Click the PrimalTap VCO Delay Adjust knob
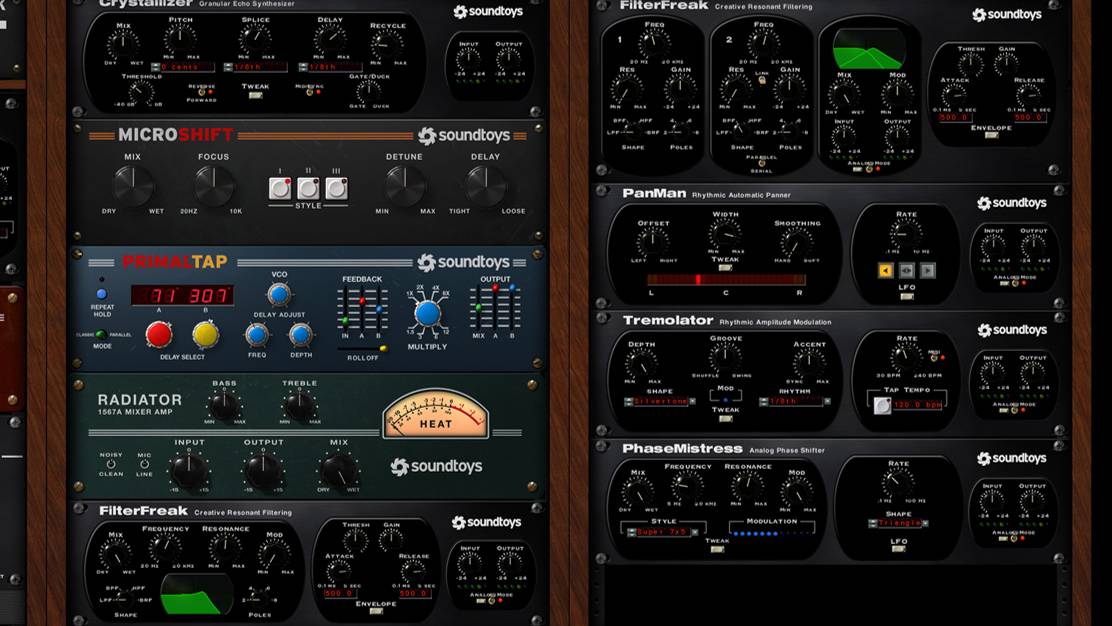The width and height of the screenshot is (1112, 626). tap(279, 294)
